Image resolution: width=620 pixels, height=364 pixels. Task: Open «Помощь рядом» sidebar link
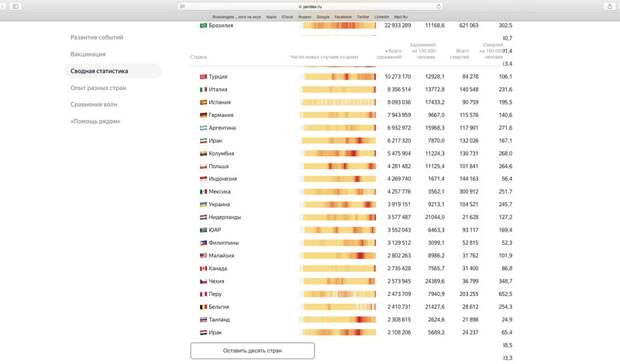point(95,121)
